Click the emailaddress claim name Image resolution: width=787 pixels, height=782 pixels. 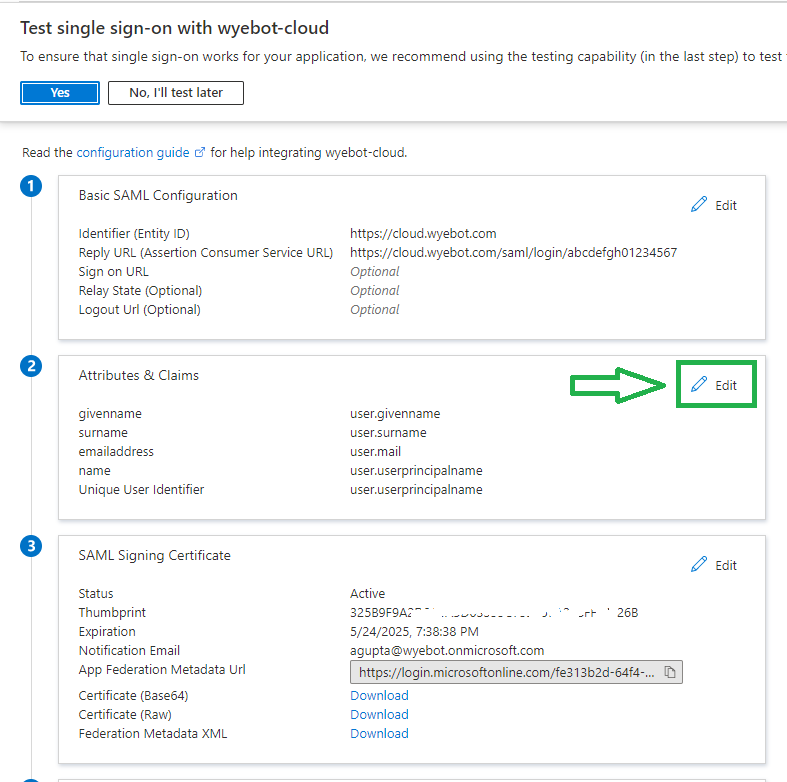coord(116,452)
